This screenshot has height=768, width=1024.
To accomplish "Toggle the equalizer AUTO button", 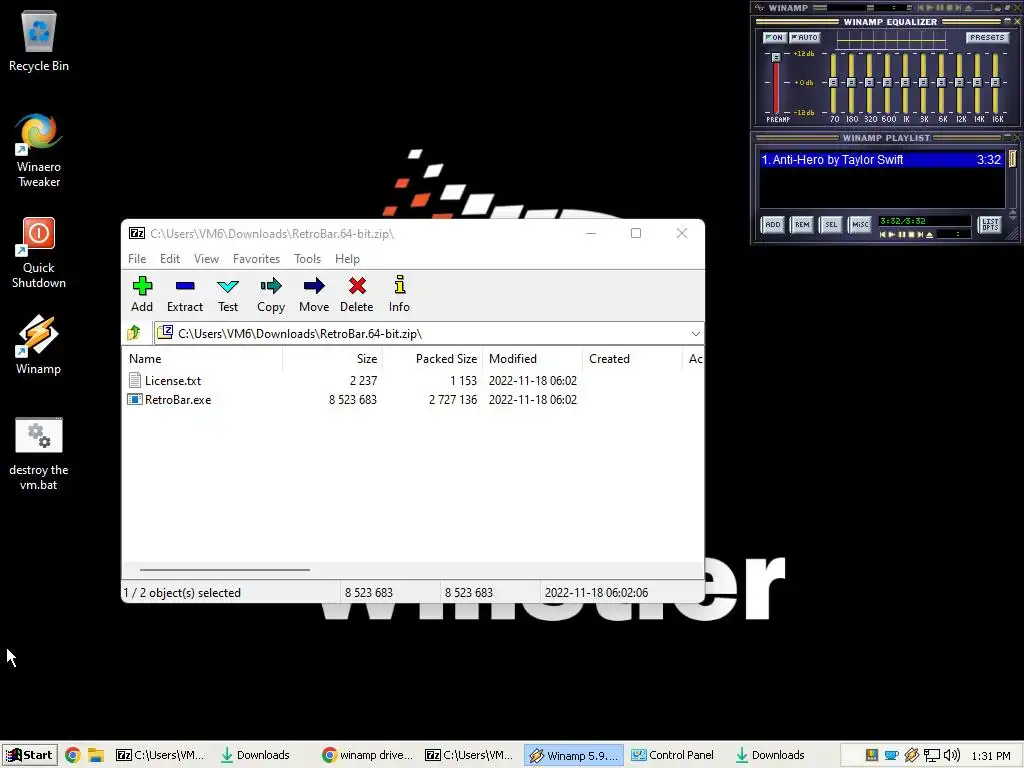I will (x=805, y=37).
